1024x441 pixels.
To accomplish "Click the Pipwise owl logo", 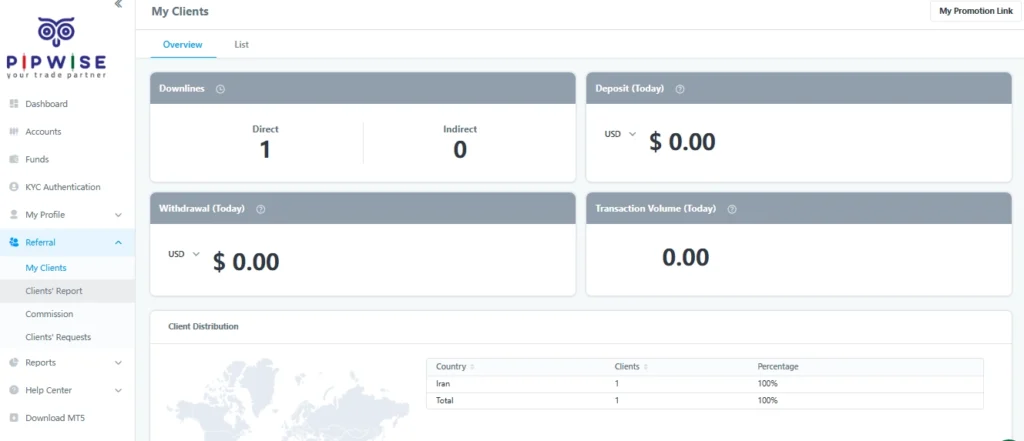I will (56, 32).
